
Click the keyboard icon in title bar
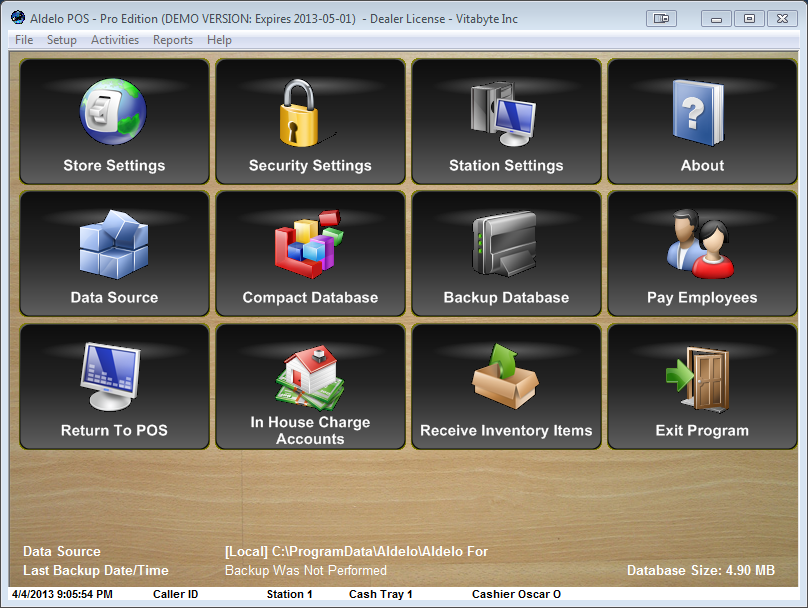click(661, 18)
